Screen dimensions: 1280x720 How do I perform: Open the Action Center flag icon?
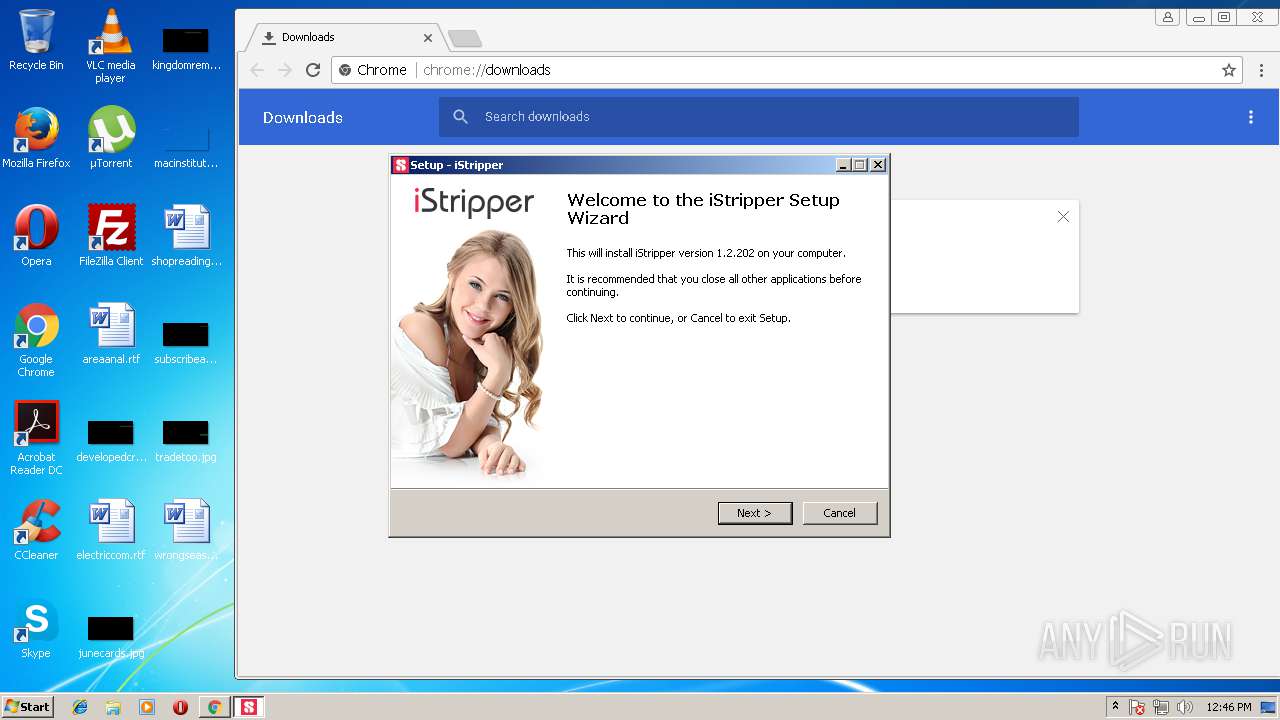click(1137, 707)
